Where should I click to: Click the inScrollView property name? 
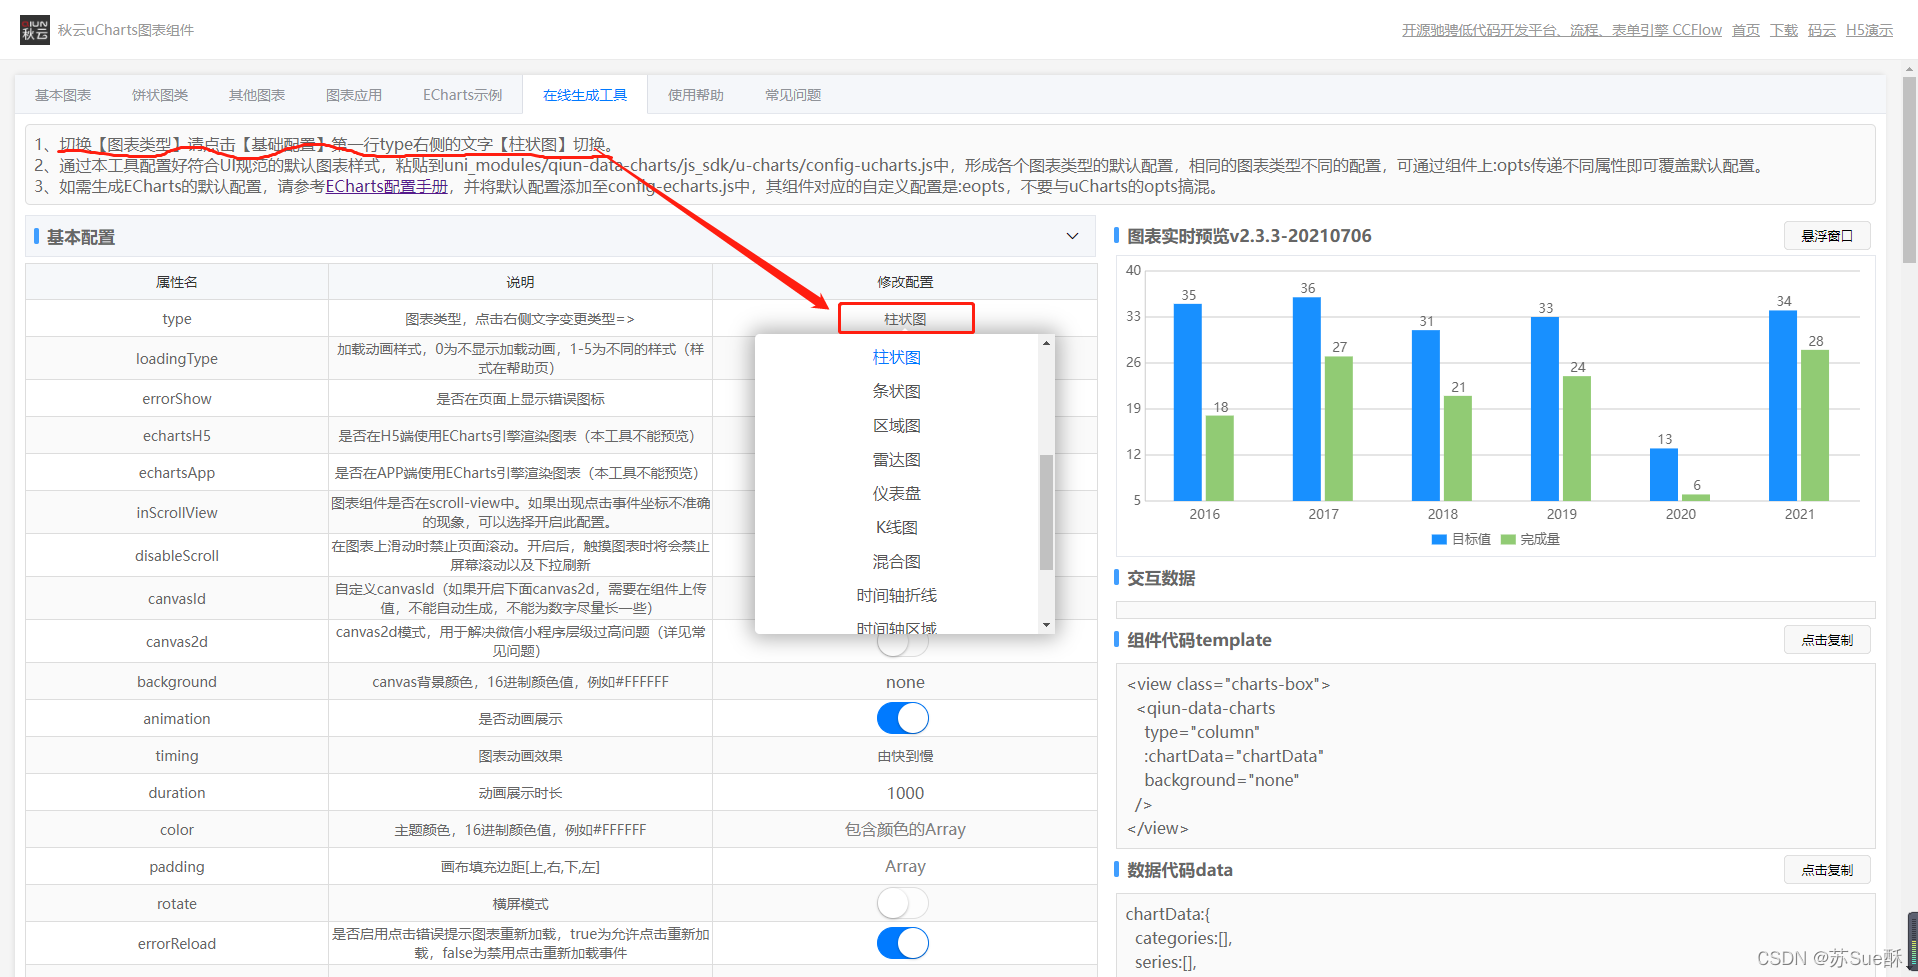pos(177,512)
